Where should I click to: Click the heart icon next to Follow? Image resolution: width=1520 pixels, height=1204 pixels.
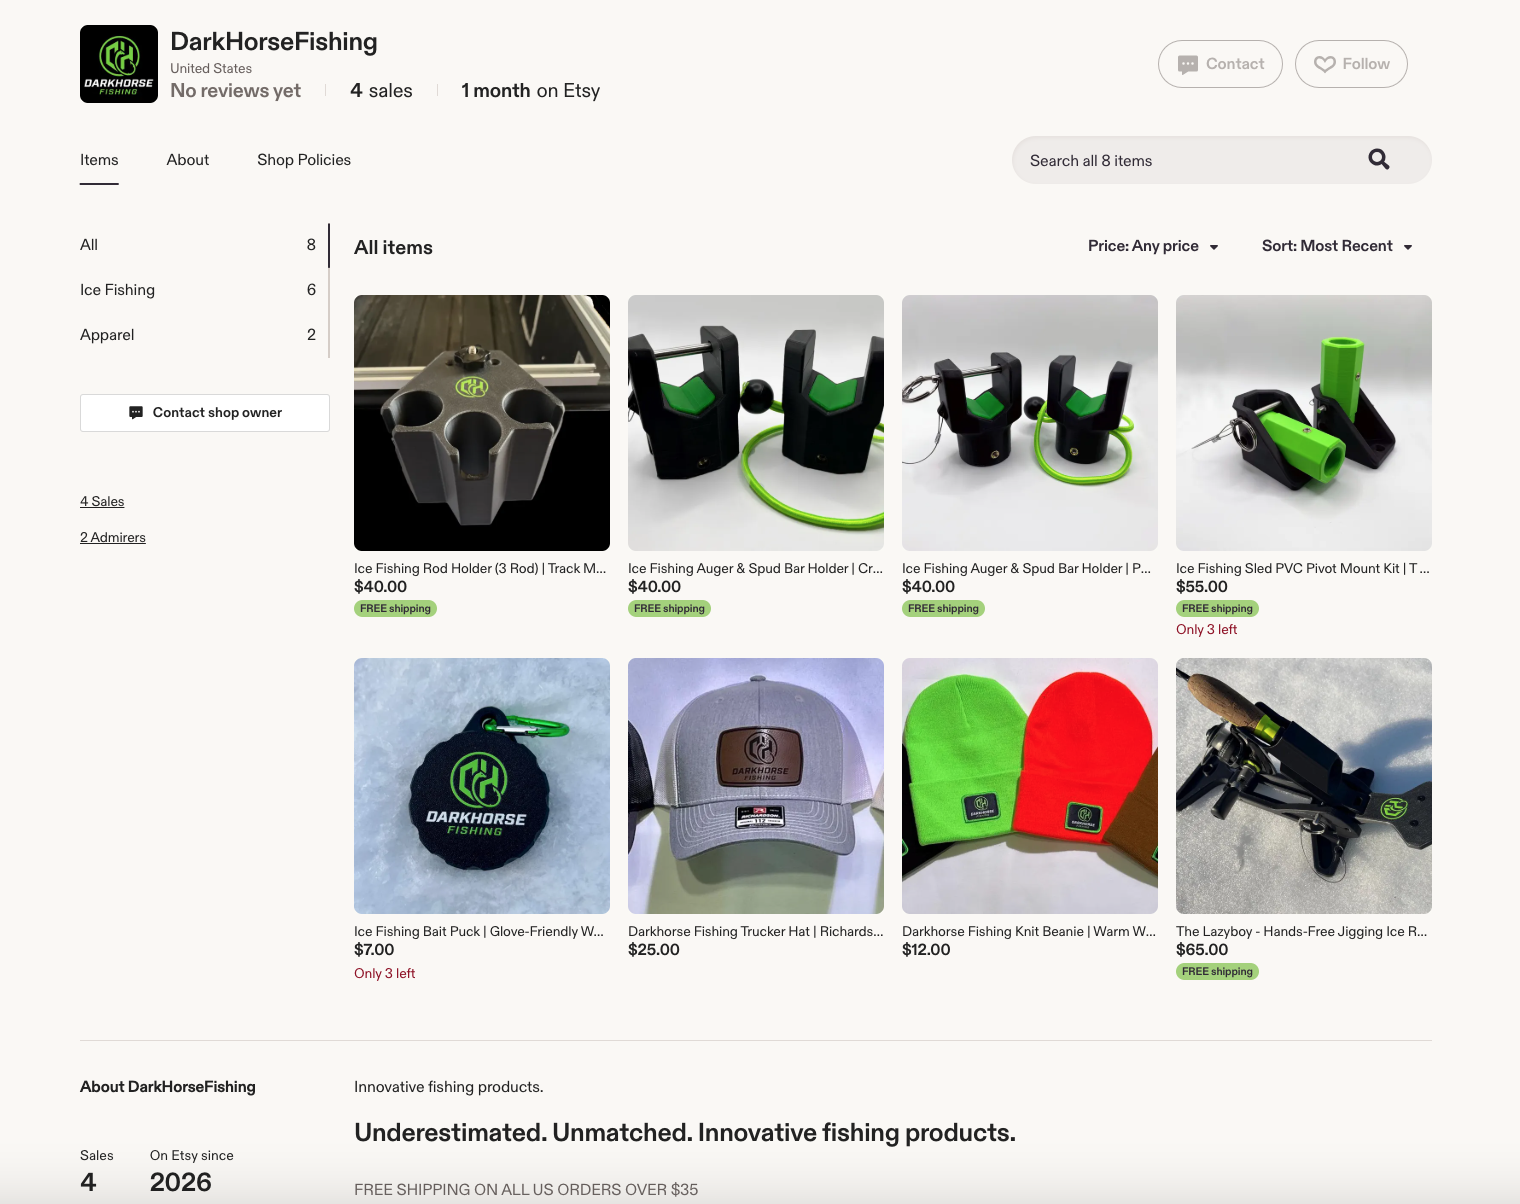(1325, 63)
